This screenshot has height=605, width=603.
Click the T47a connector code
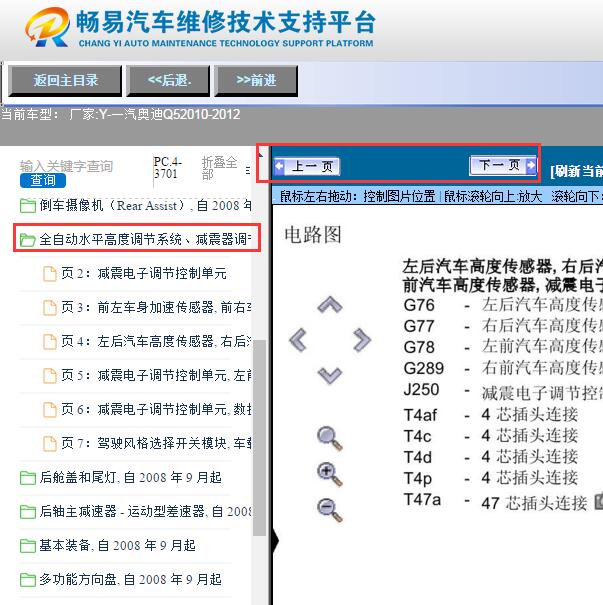click(422, 500)
